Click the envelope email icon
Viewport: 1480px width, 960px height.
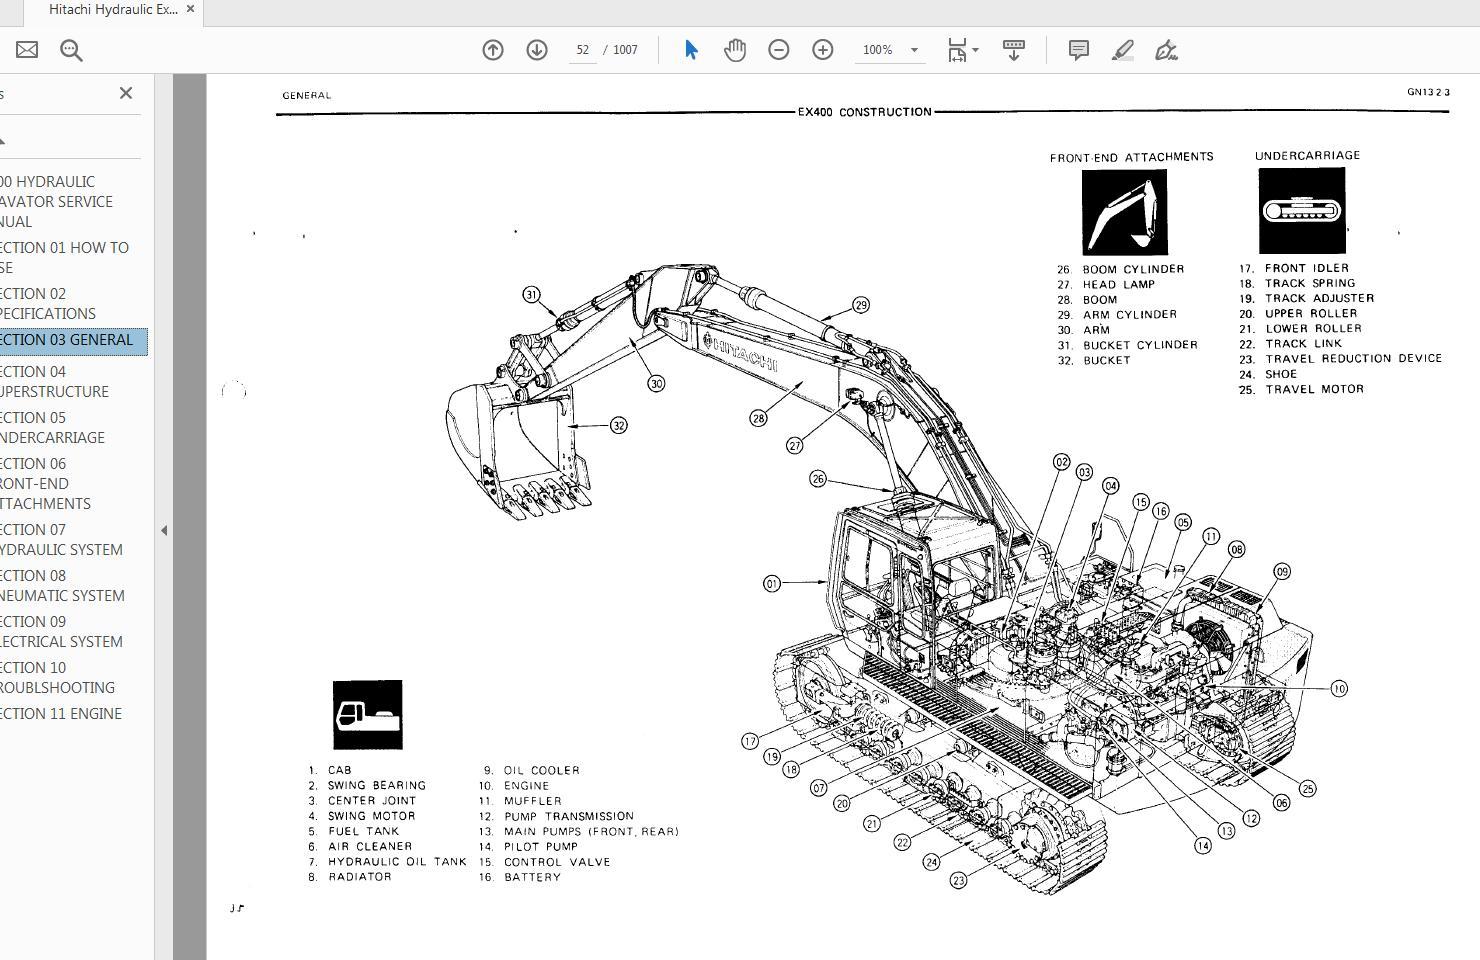27,50
